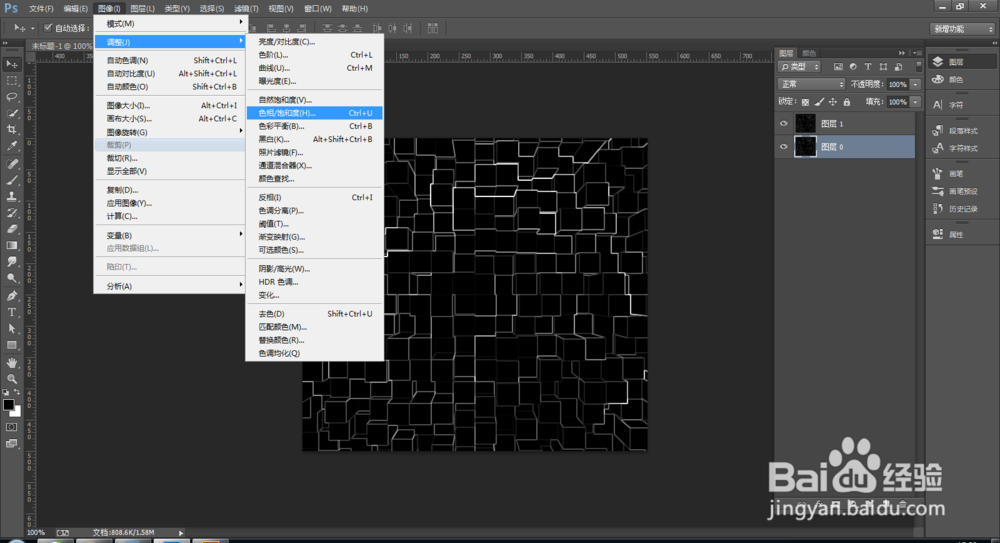
Task: Toggle type layer filter in Layers panel
Action: 868,67
